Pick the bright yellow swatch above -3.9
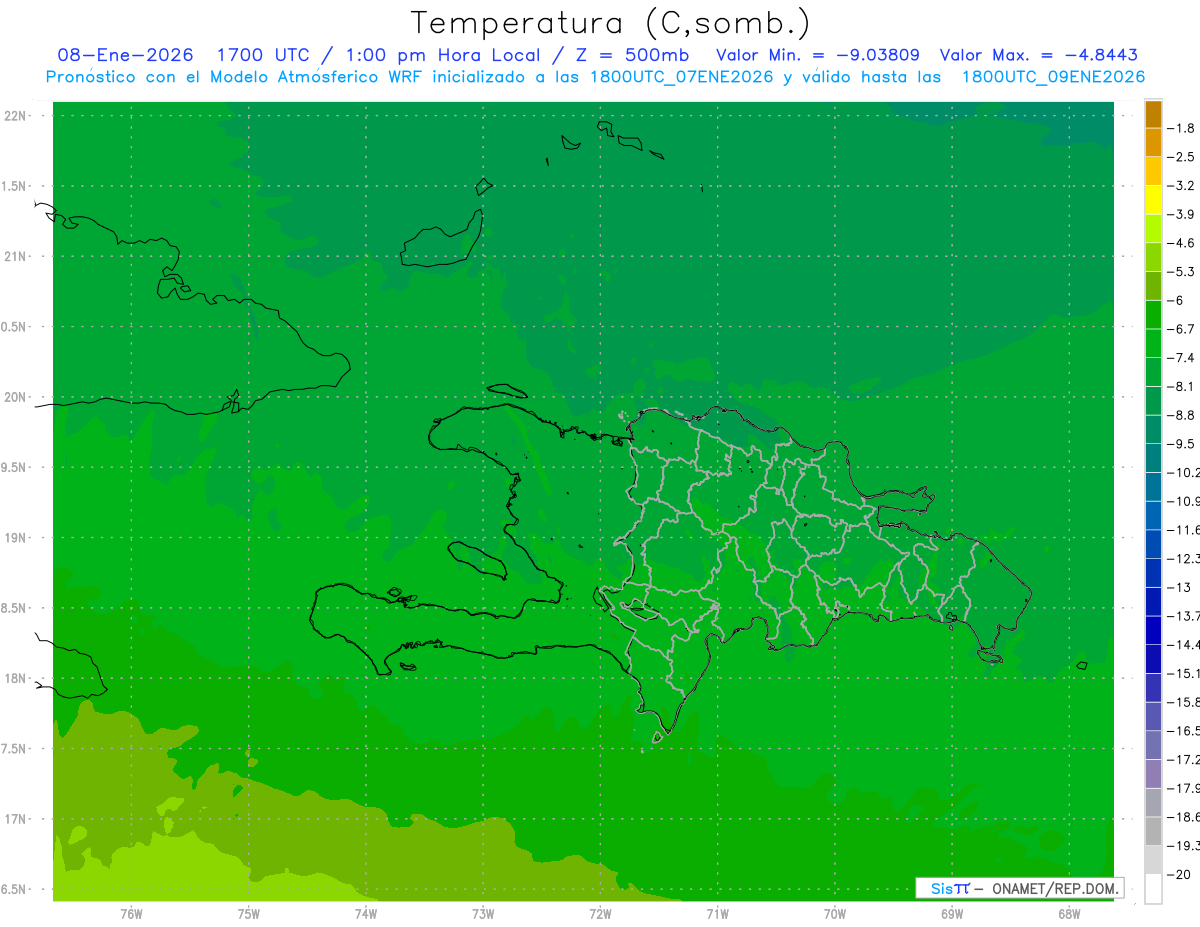This screenshot has height=927, width=1200. (x=1153, y=200)
